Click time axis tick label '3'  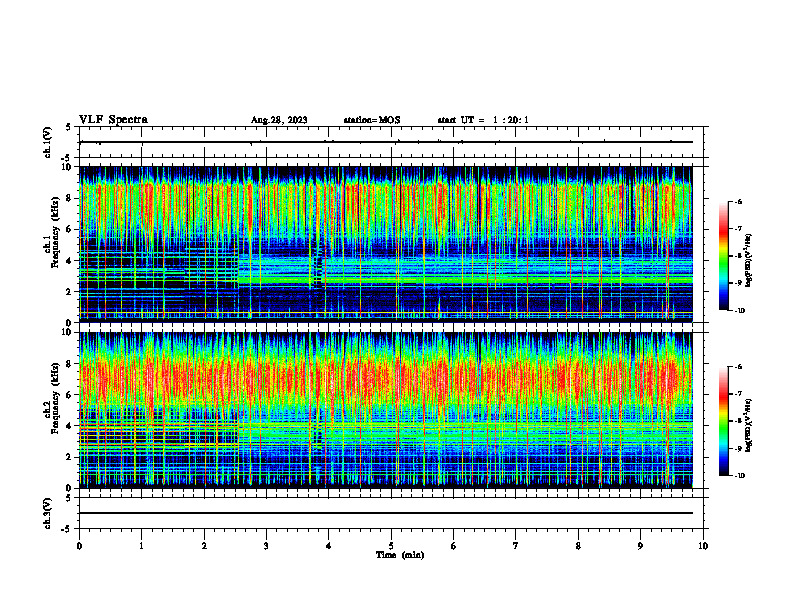pyautogui.click(x=266, y=546)
